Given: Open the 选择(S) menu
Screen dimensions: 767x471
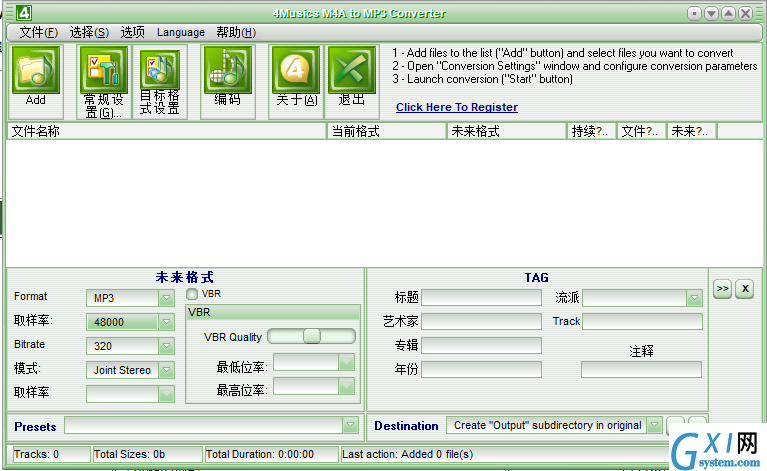Looking at the screenshot, I should coord(89,33).
